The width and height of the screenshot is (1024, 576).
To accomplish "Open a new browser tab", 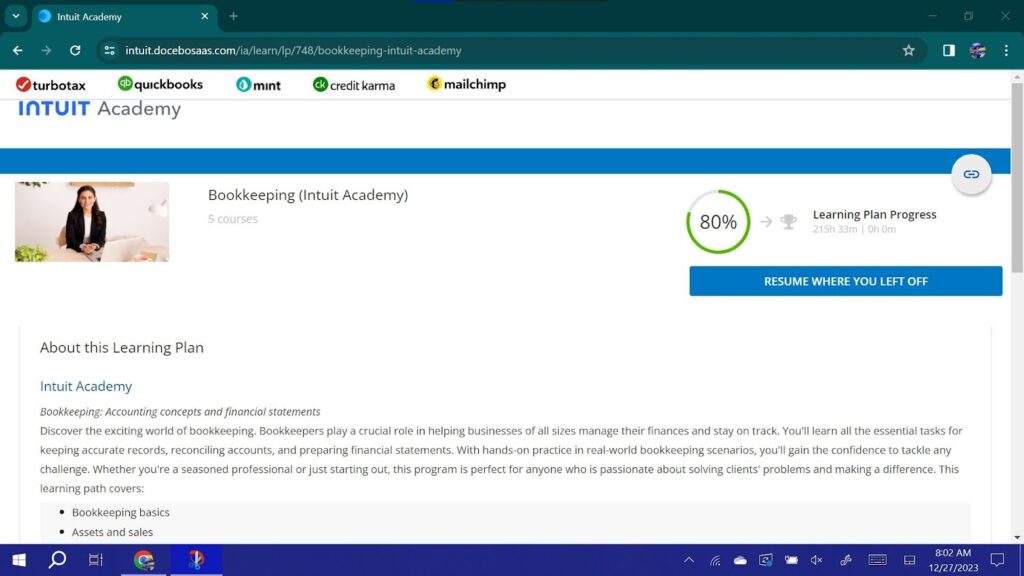I will (233, 16).
